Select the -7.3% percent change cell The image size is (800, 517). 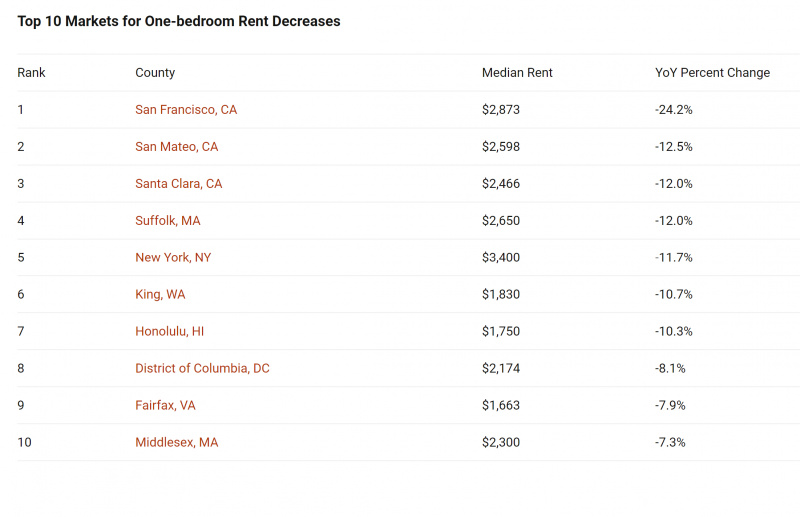[670, 442]
